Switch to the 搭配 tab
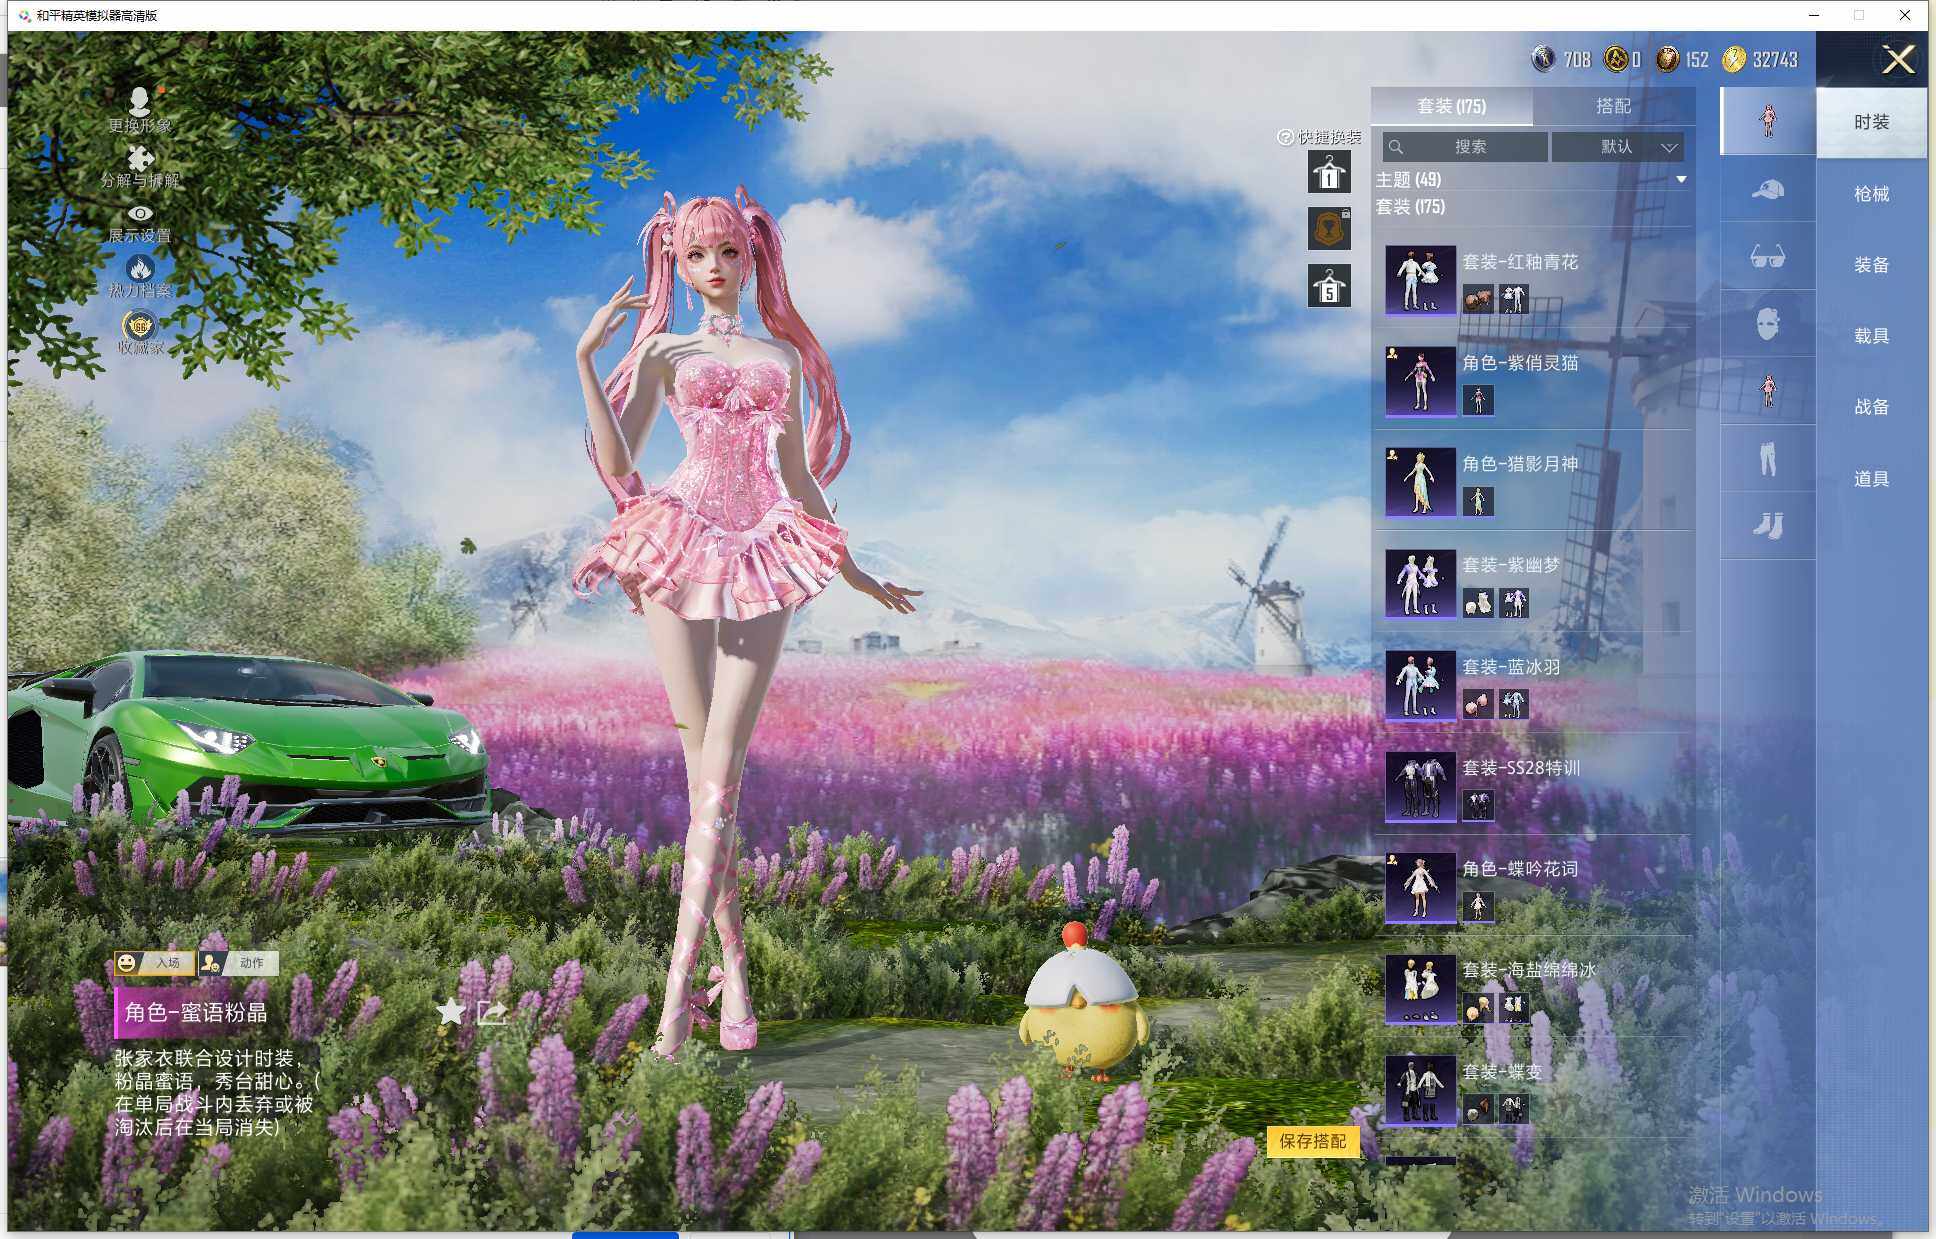 pyautogui.click(x=1612, y=106)
